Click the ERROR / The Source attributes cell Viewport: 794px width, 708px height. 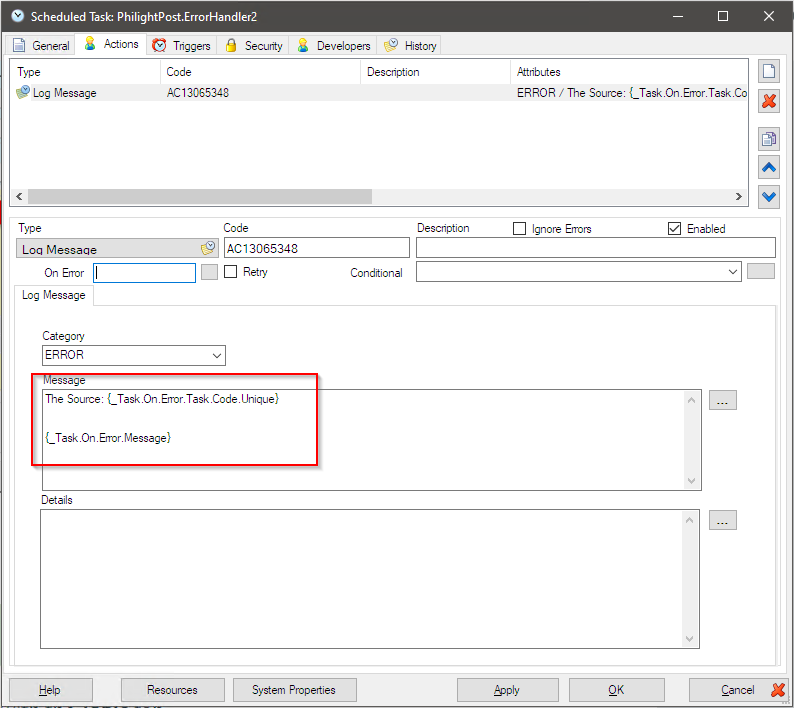631,93
